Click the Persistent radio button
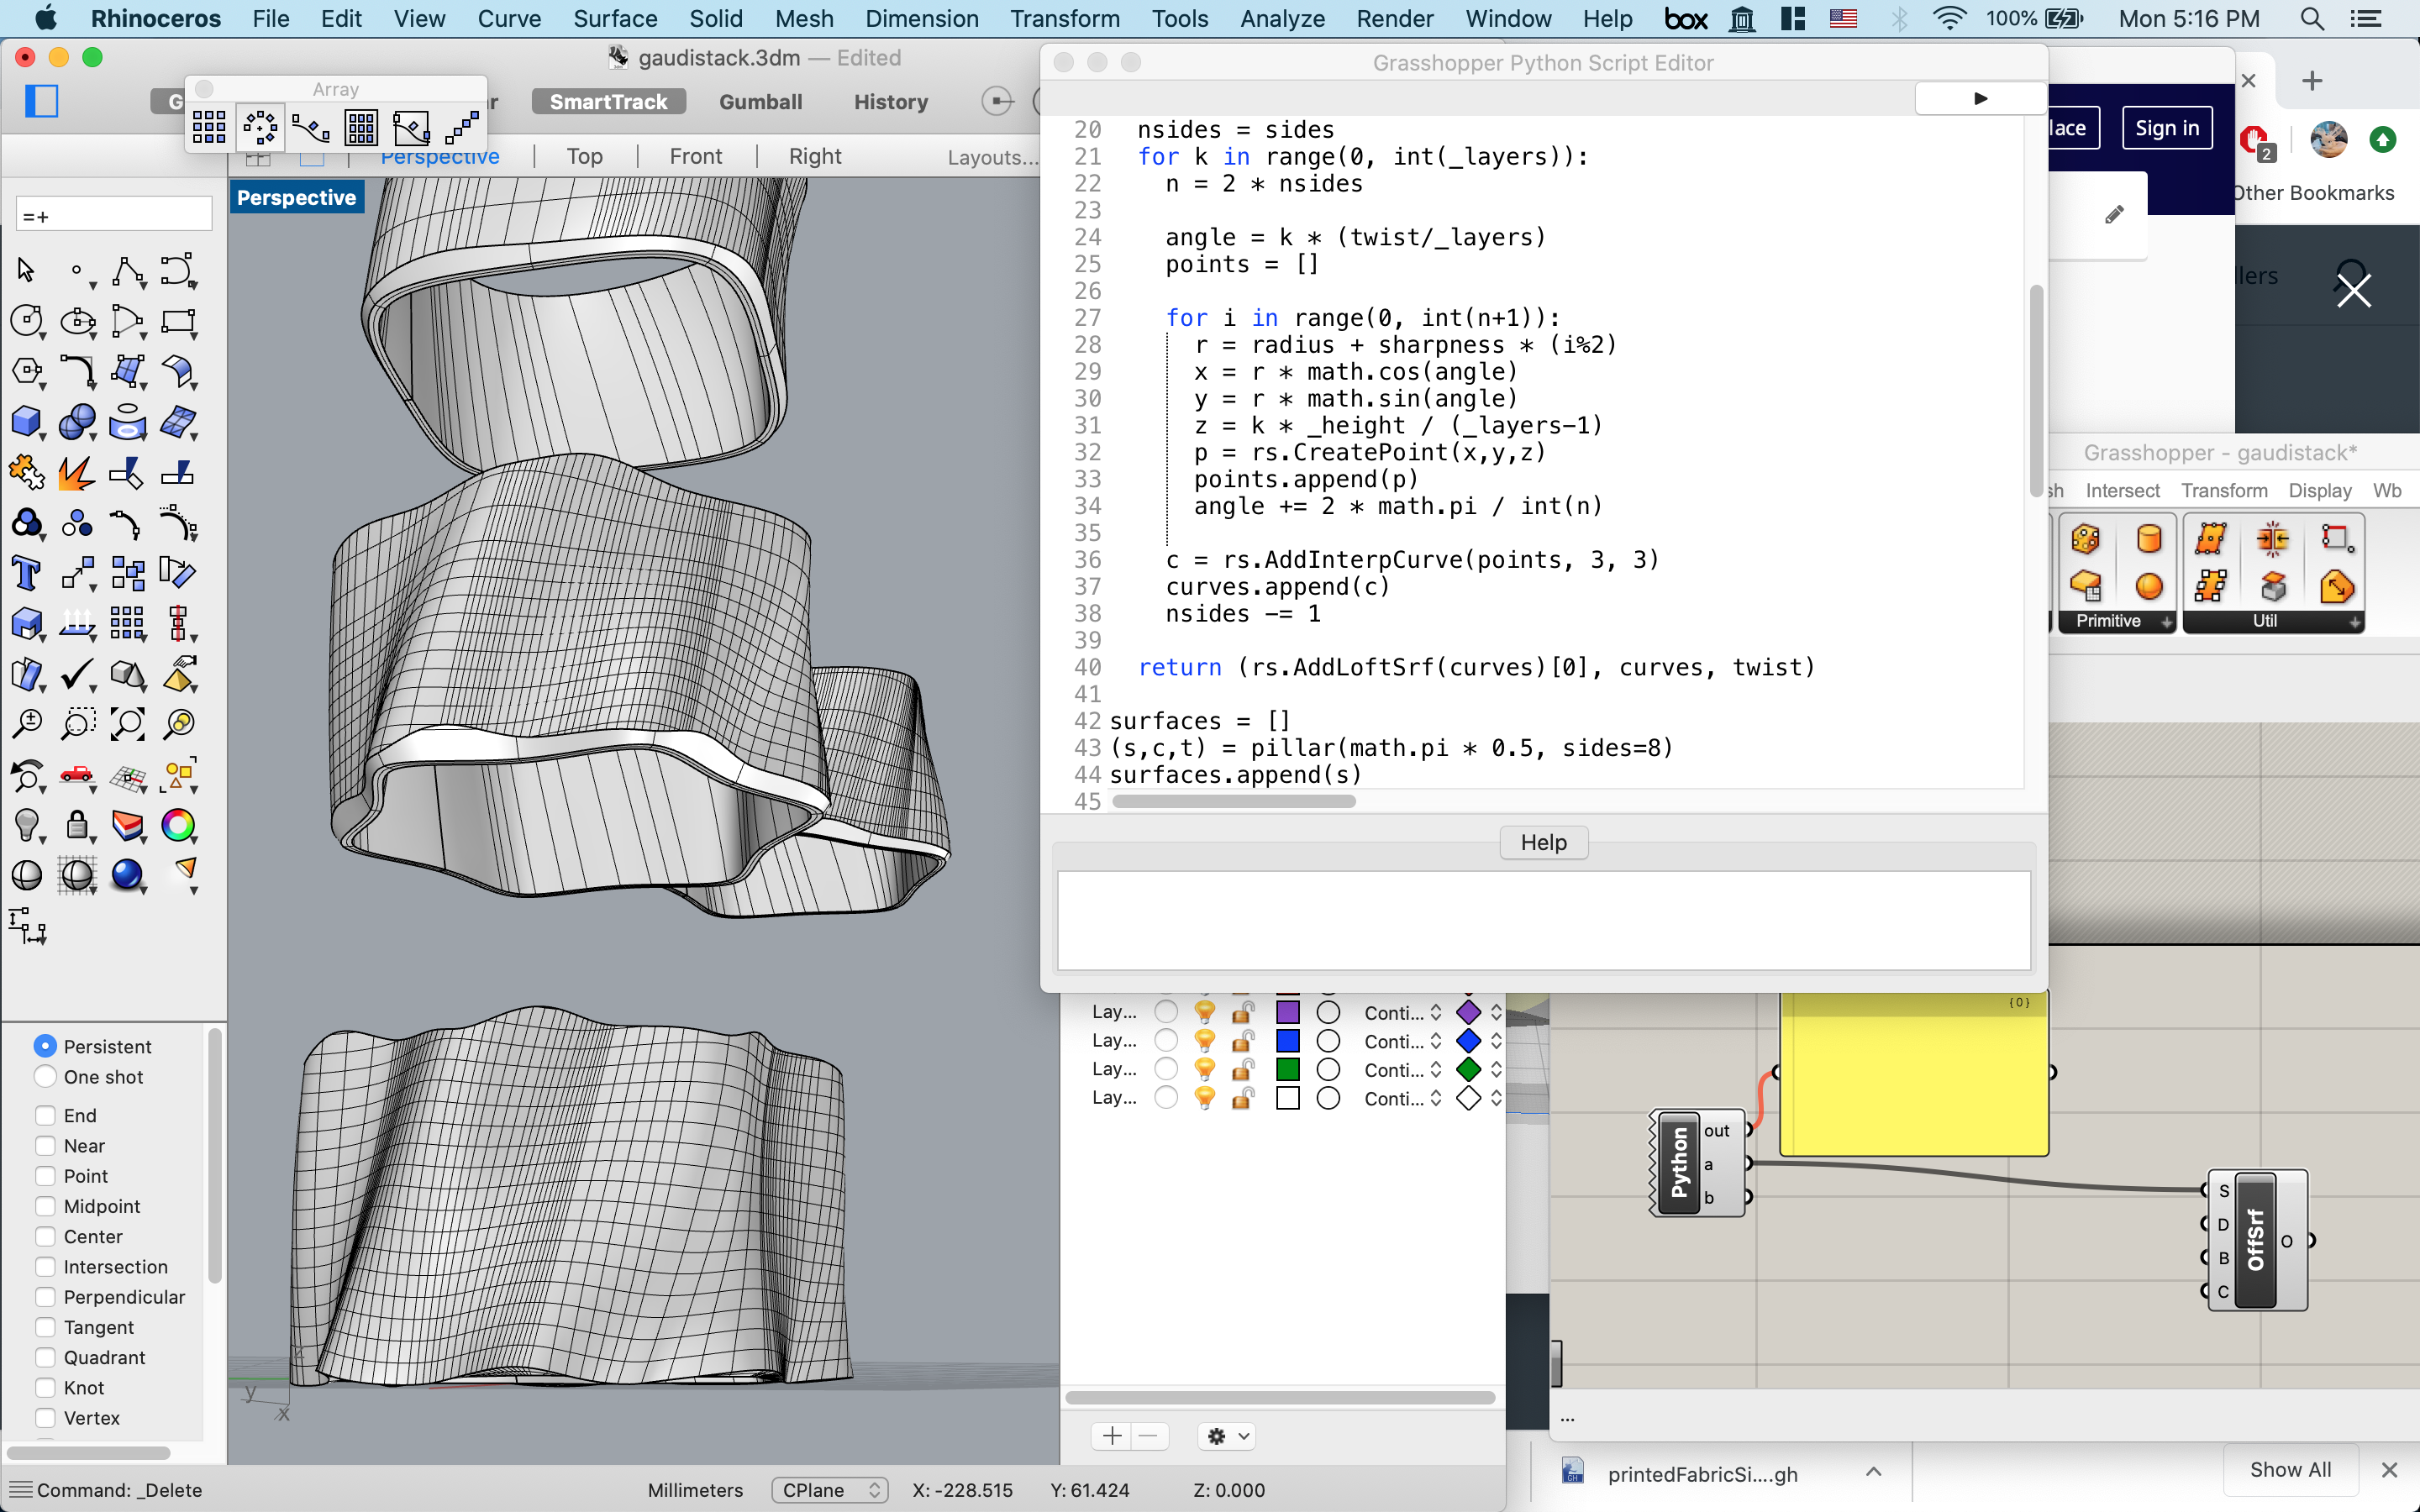The width and height of the screenshot is (2420, 1512). pos(44,1045)
